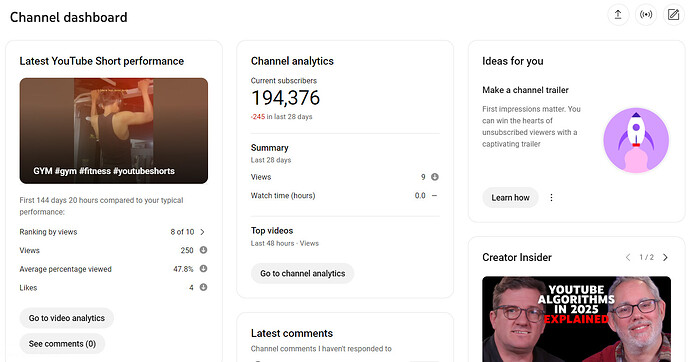Click the 1 / 2 page indicator

click(x=646, y=257)
